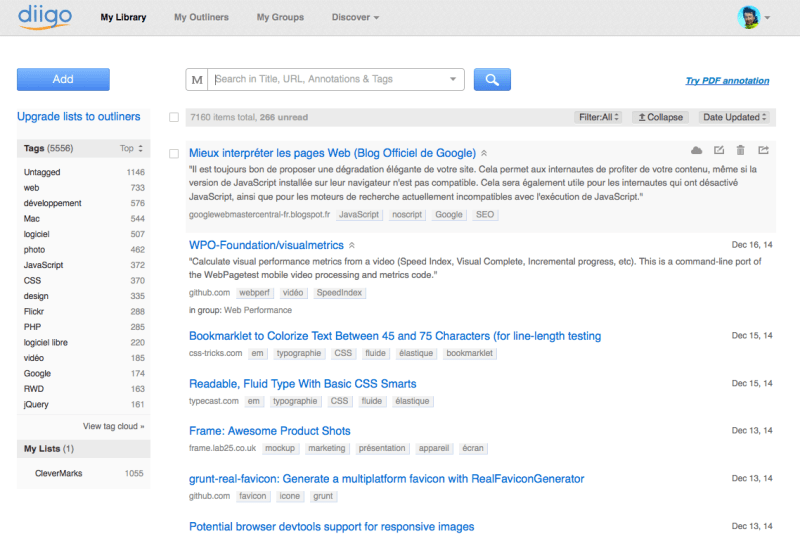Click the typecast.com domain text
Screen dimensions: 800x534
pyautogui.click(x=214, y=401)
